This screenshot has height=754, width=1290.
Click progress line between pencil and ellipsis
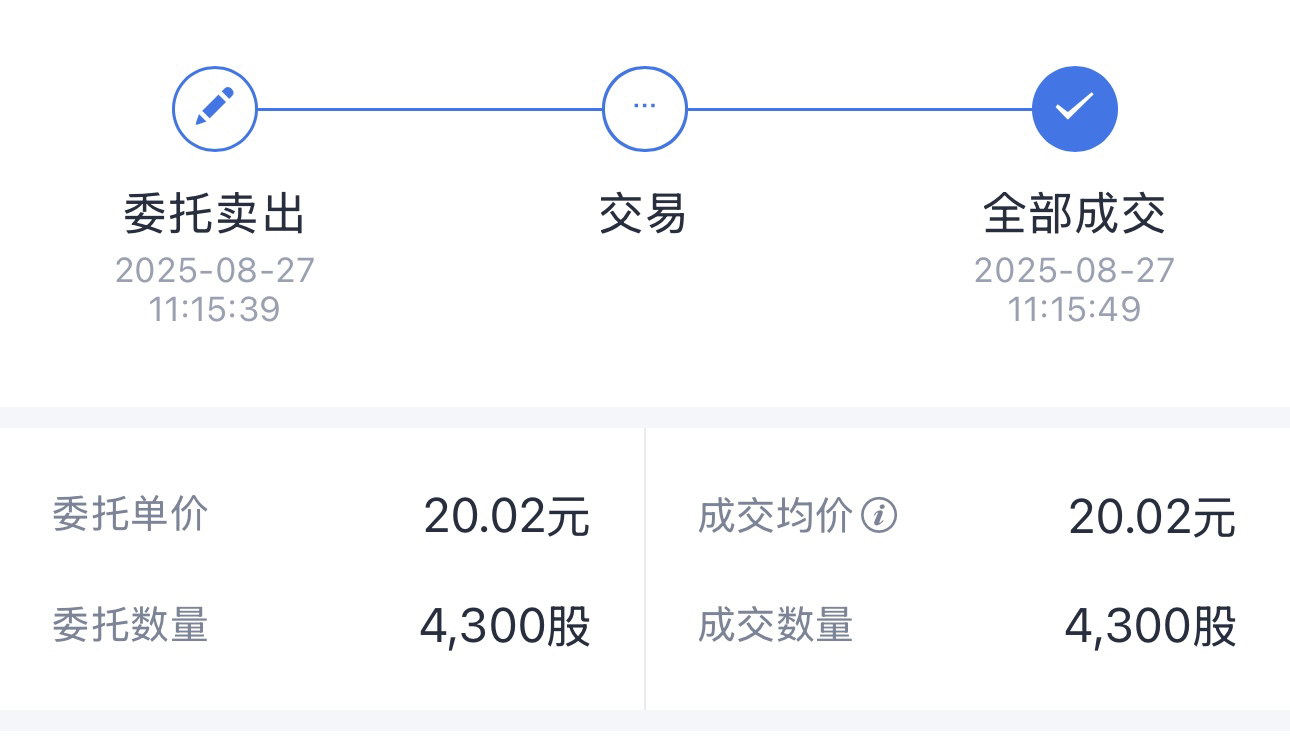(x=430, y=109)
